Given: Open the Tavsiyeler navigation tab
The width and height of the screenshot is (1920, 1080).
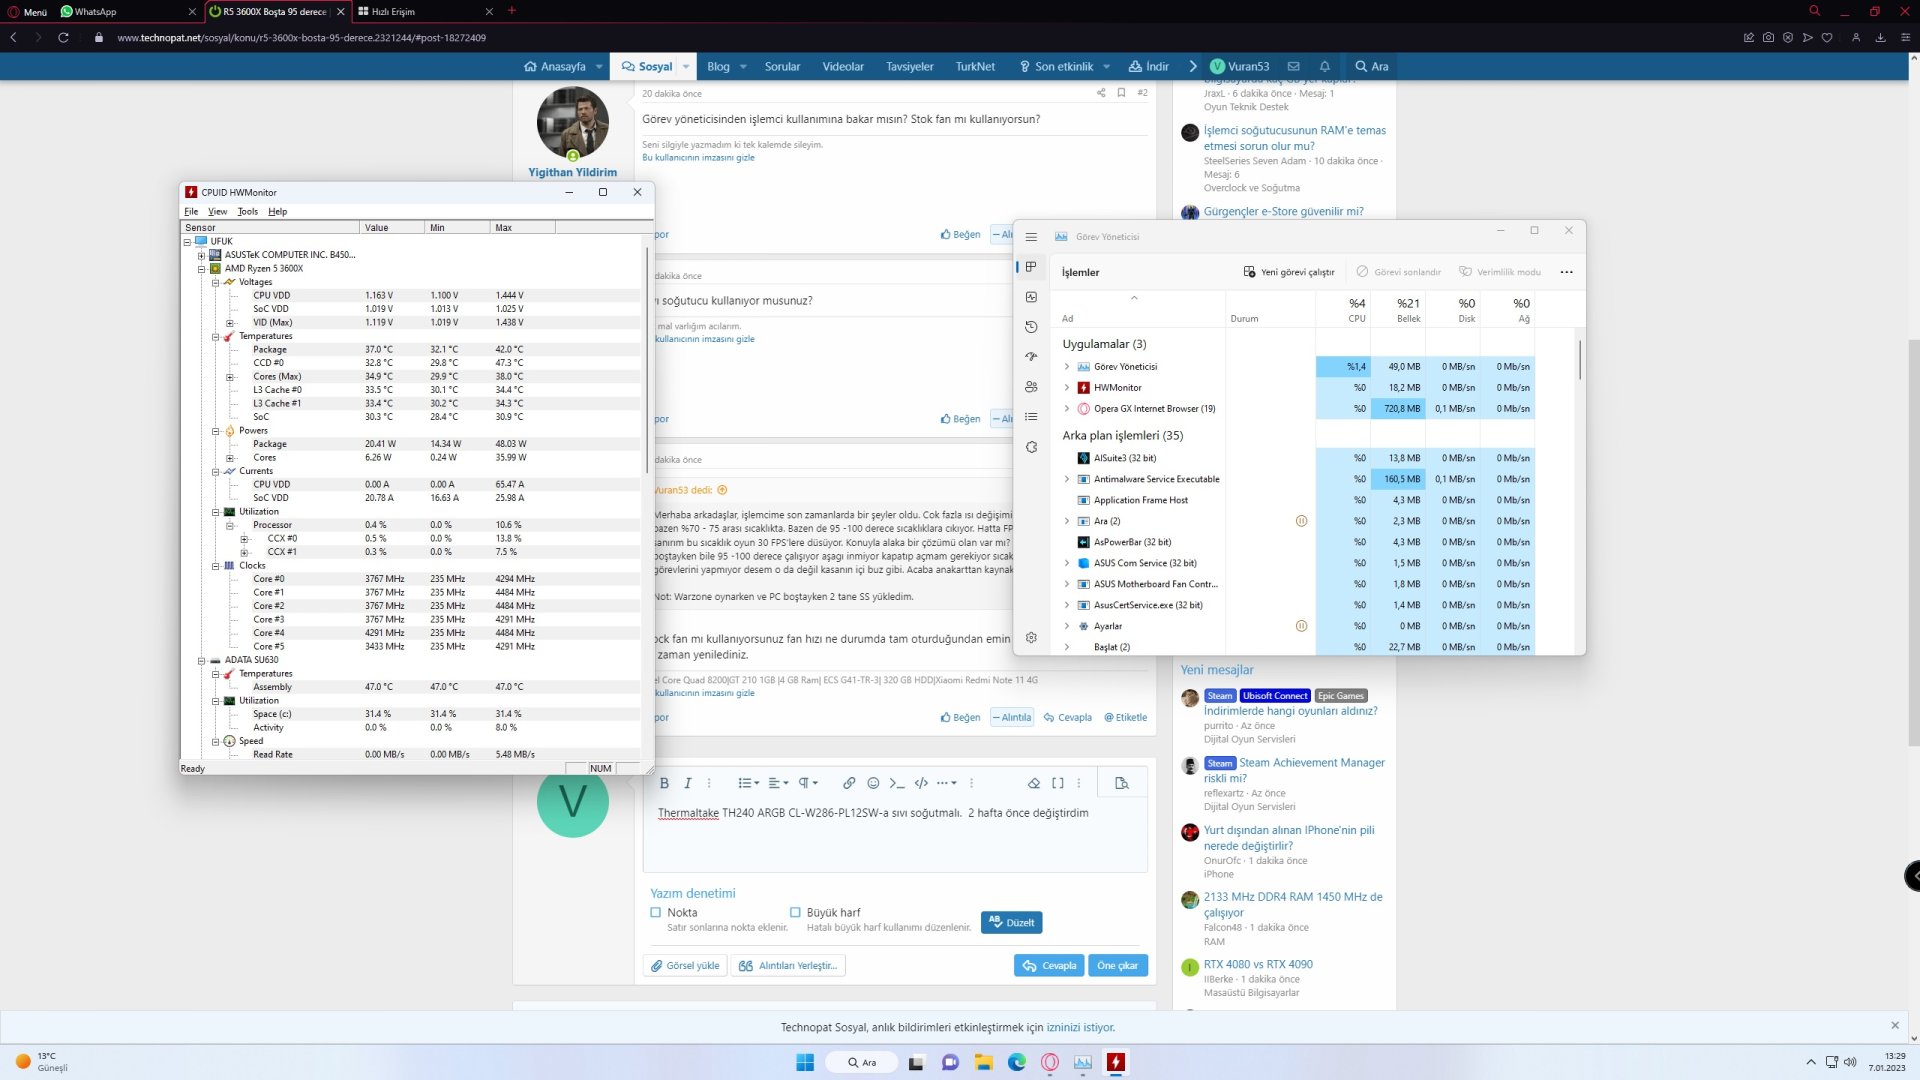Looking at the screenshot, I should point(909,67).
